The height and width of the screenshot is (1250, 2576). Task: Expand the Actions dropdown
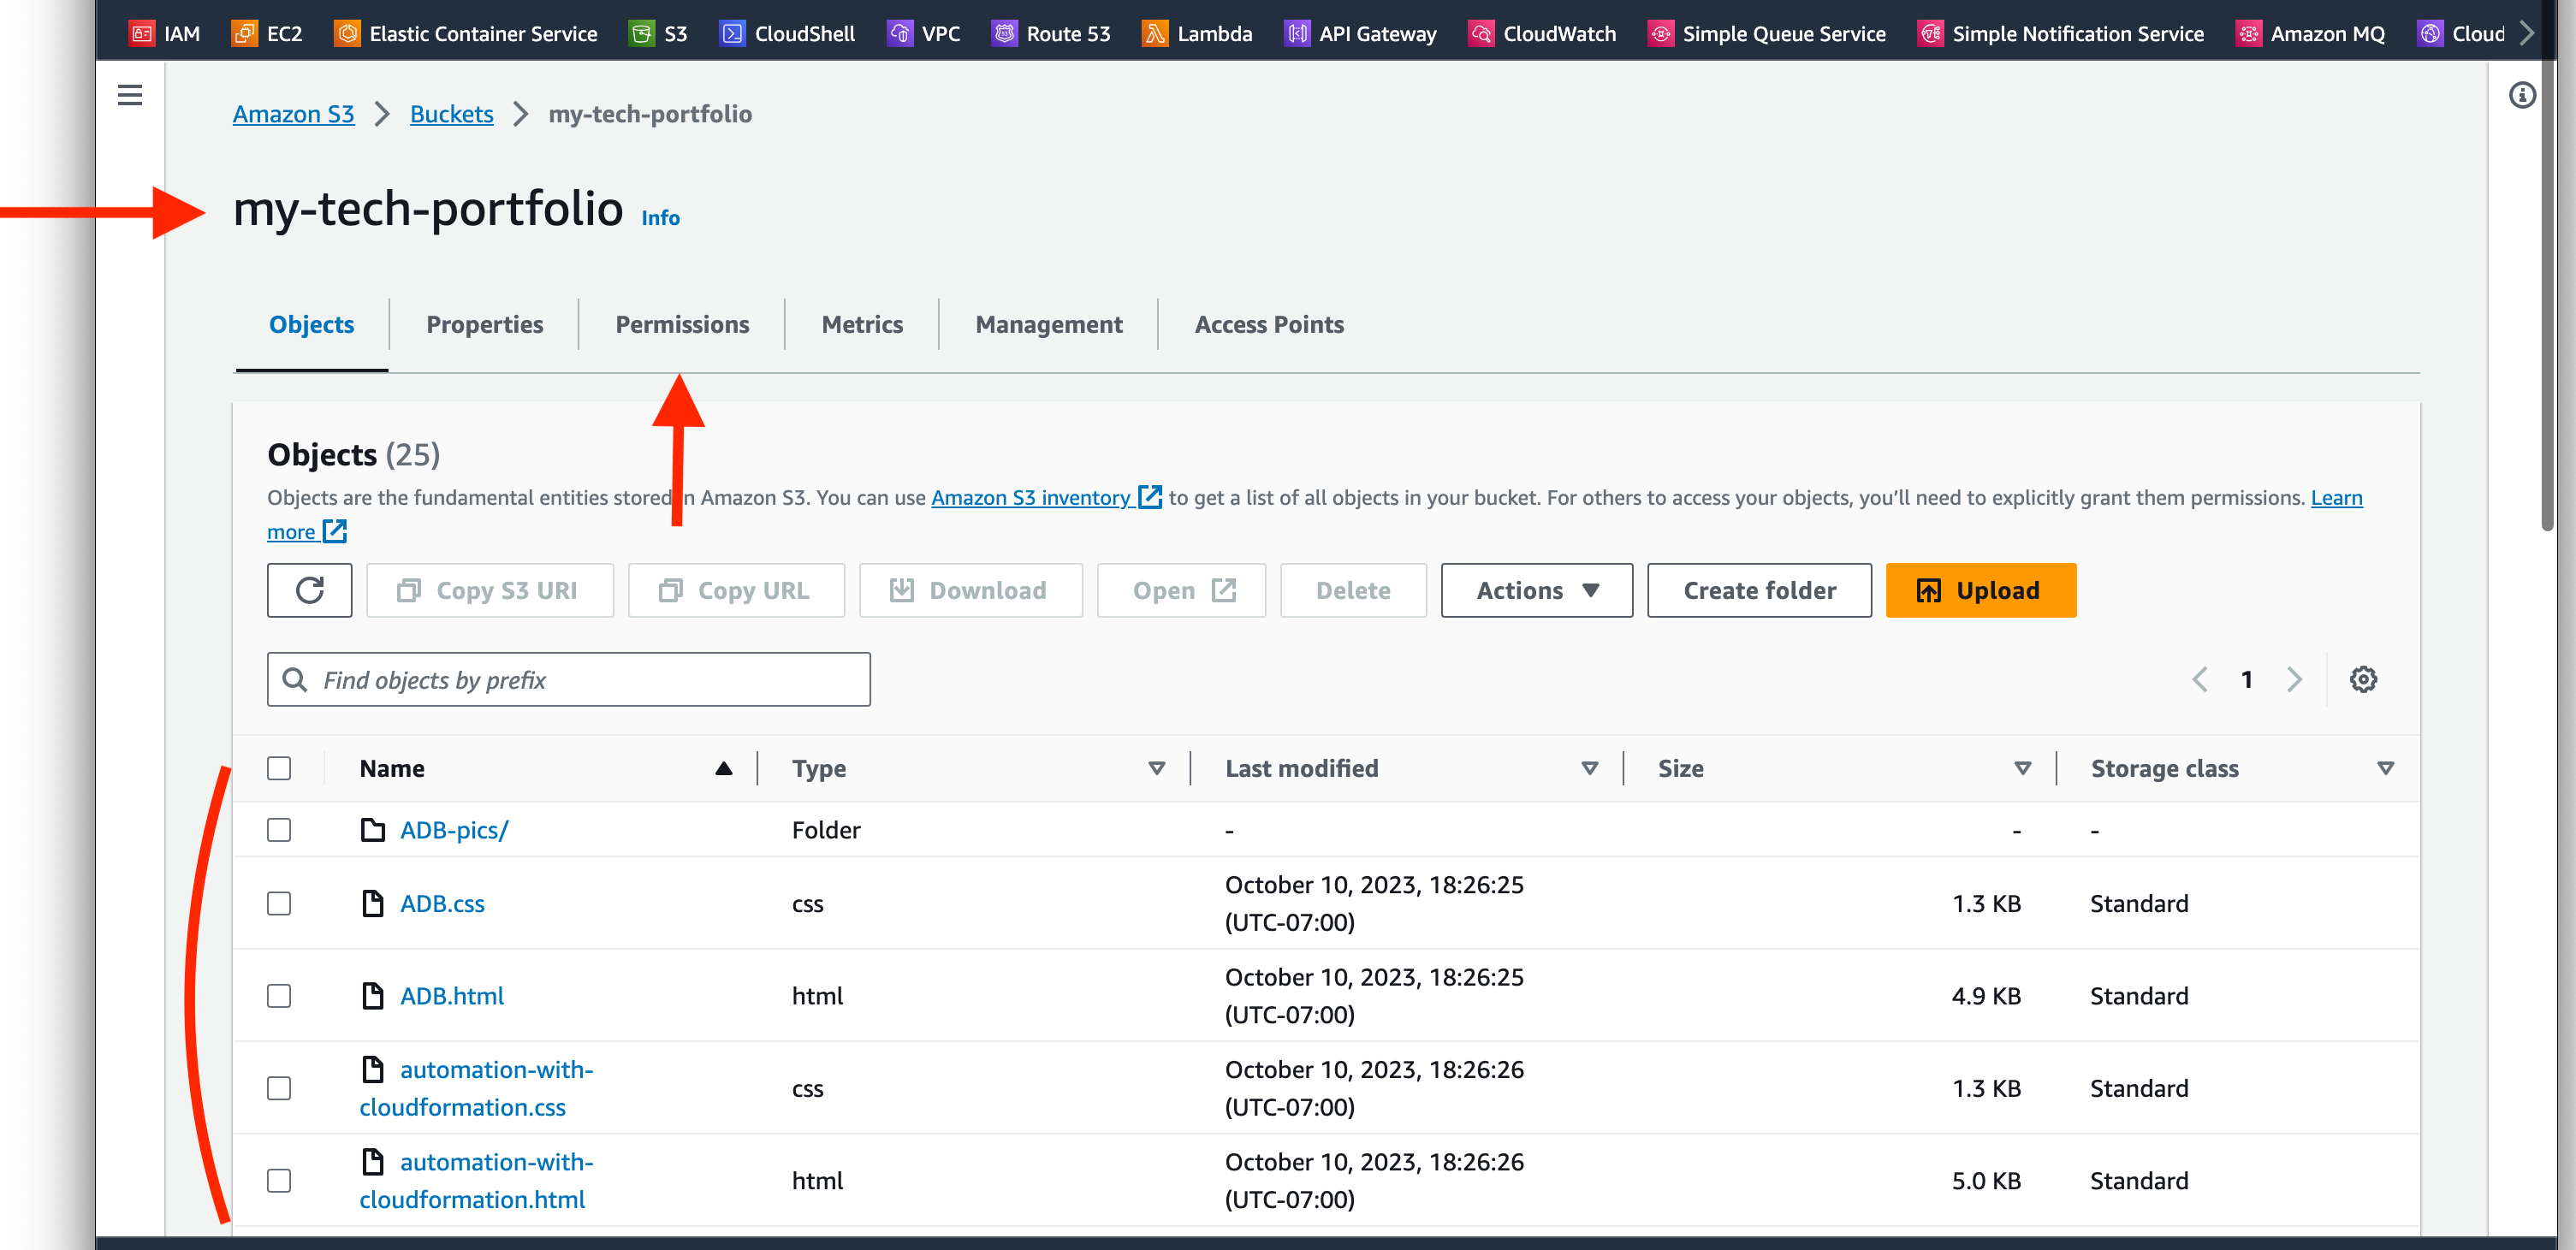click(1536, 590)
